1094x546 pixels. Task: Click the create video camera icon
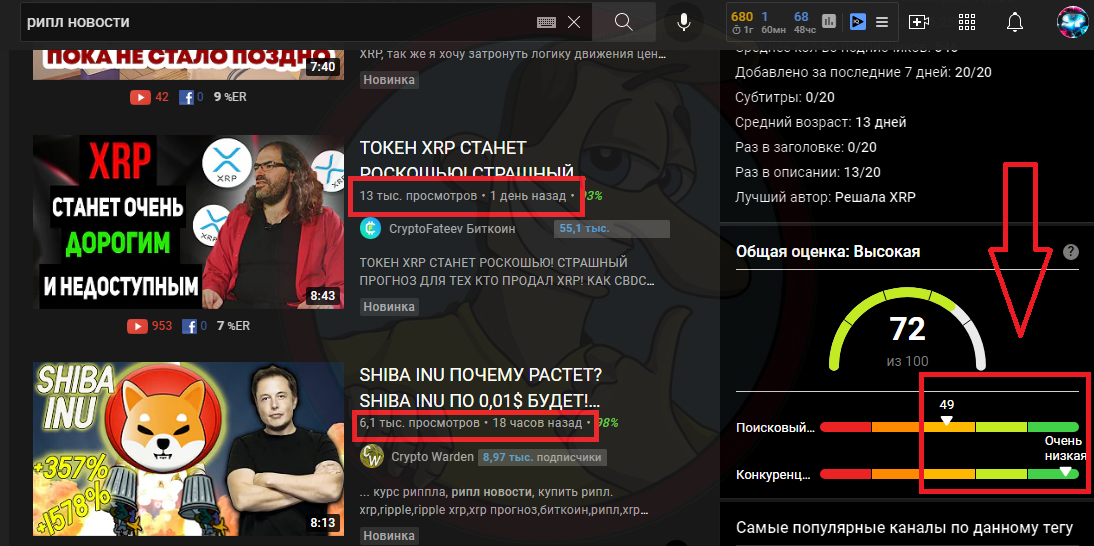point(919,22)
